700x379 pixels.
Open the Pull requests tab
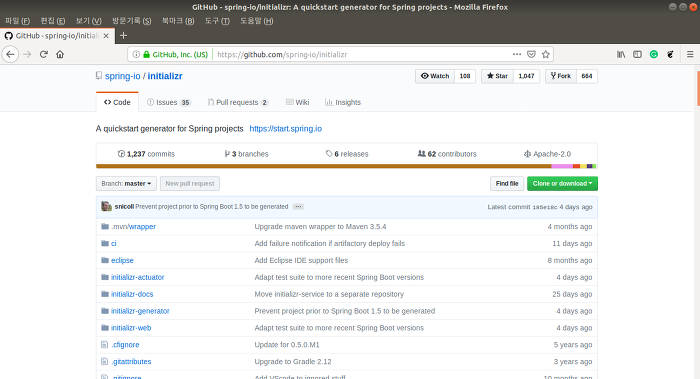tap(238, 102)
